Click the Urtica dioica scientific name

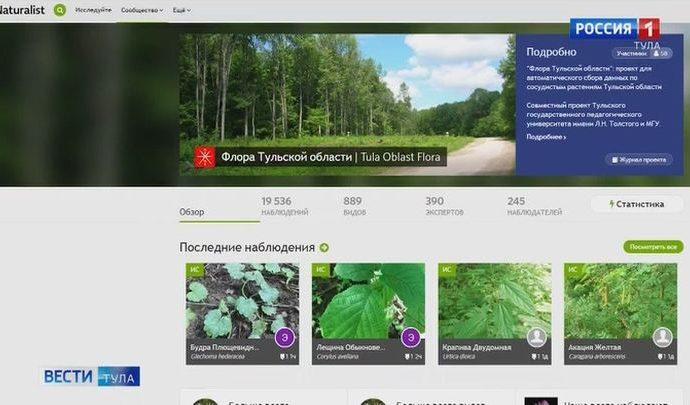[459, 357]
